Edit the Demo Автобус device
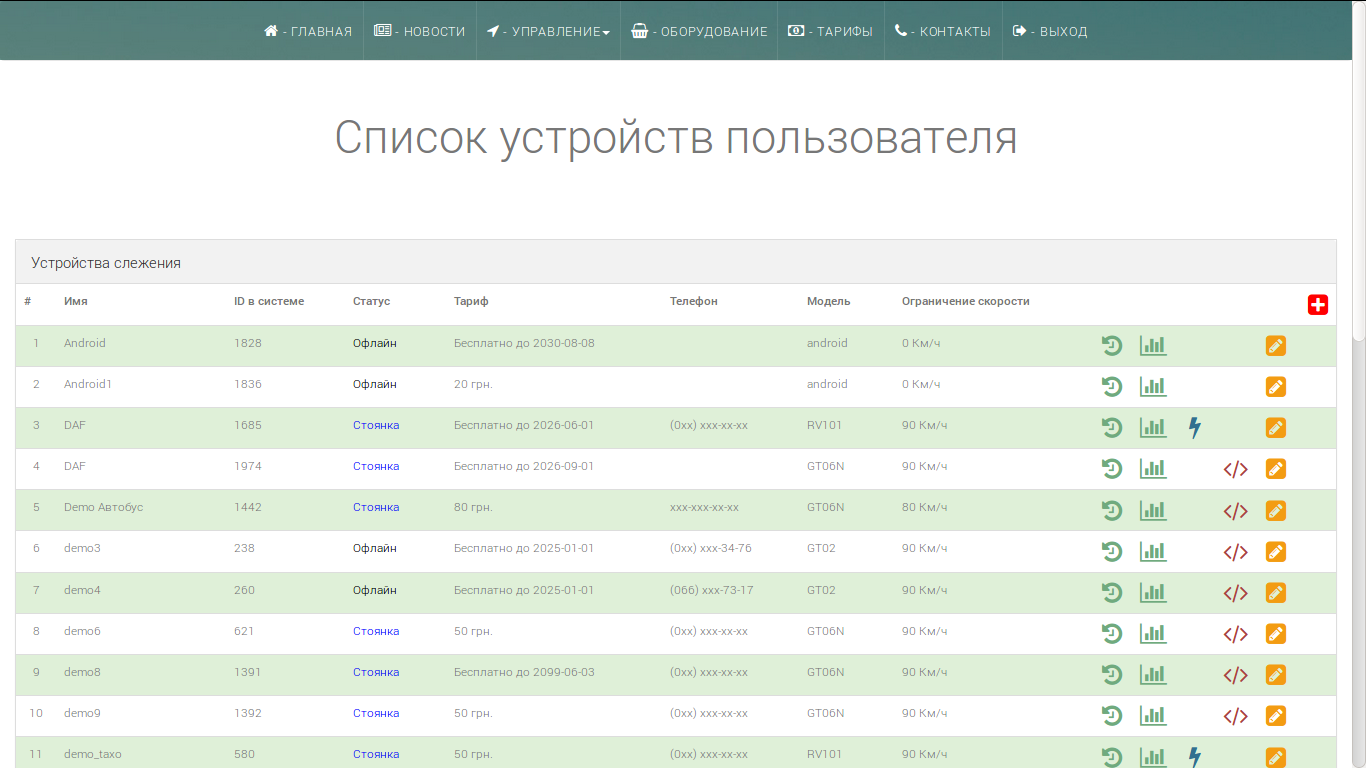Image resolution: width=1366 pixels, height=768 pixels. pyautogui.click(x=1275, y=511)
